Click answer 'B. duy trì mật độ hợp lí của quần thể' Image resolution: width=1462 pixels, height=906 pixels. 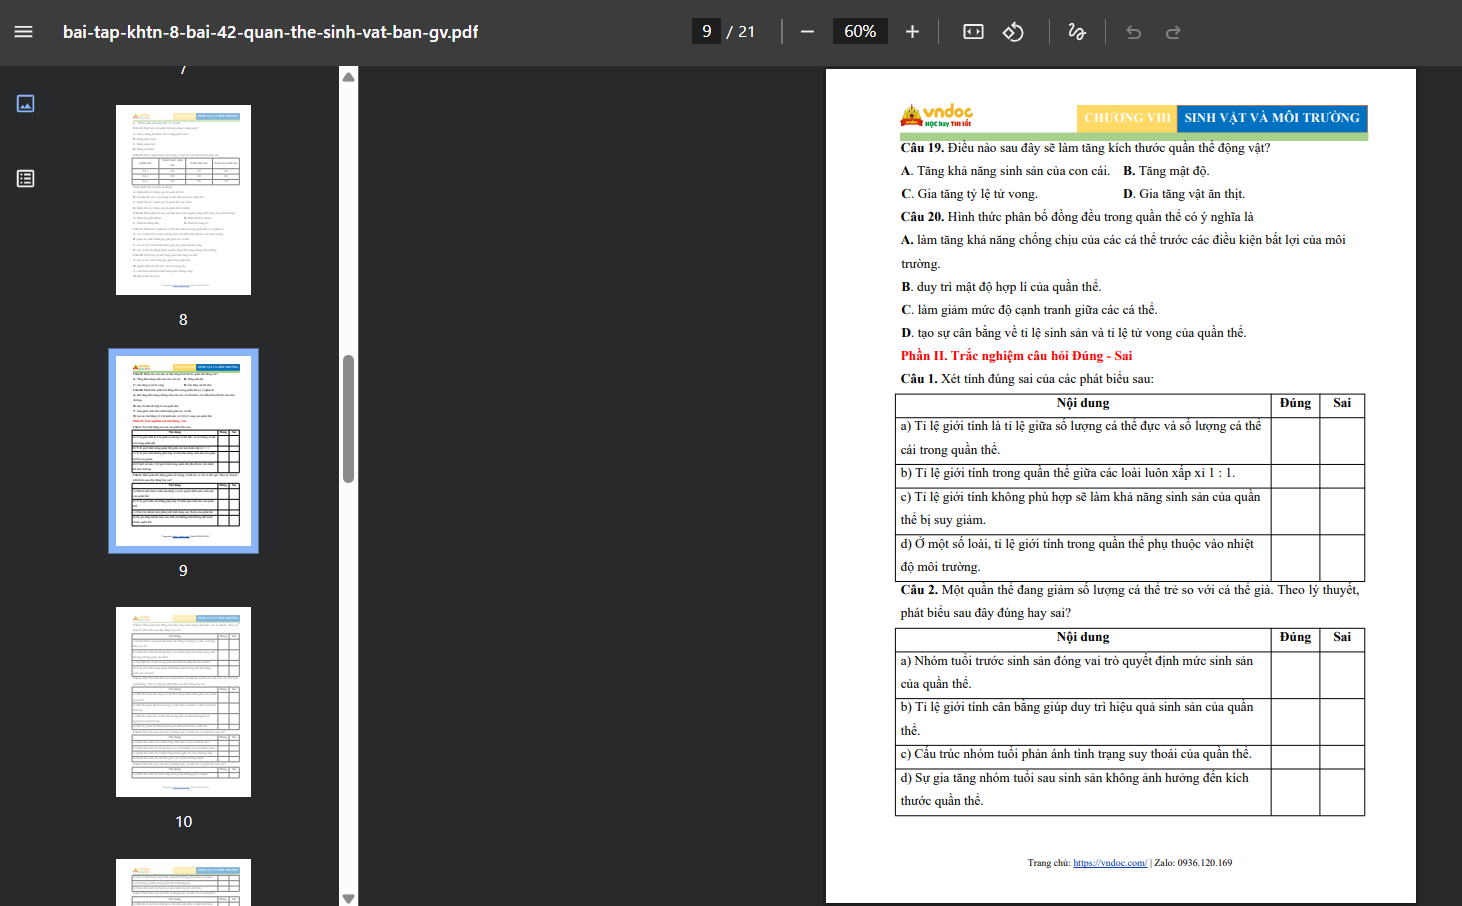(1001, 287)
